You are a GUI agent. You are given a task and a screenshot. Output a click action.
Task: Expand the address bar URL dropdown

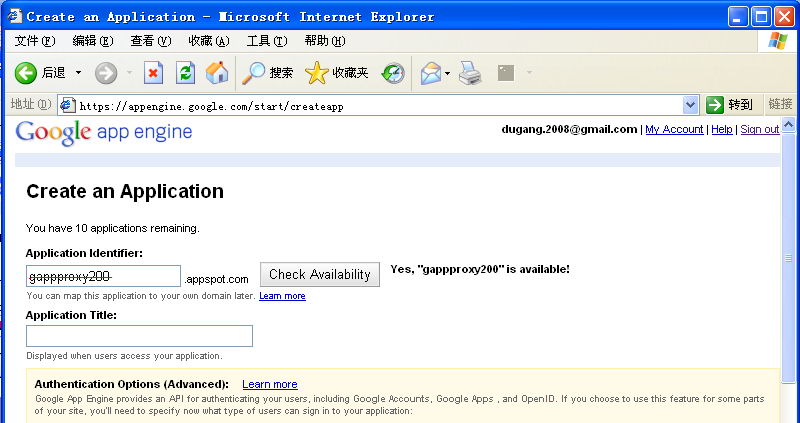[690, 106]
